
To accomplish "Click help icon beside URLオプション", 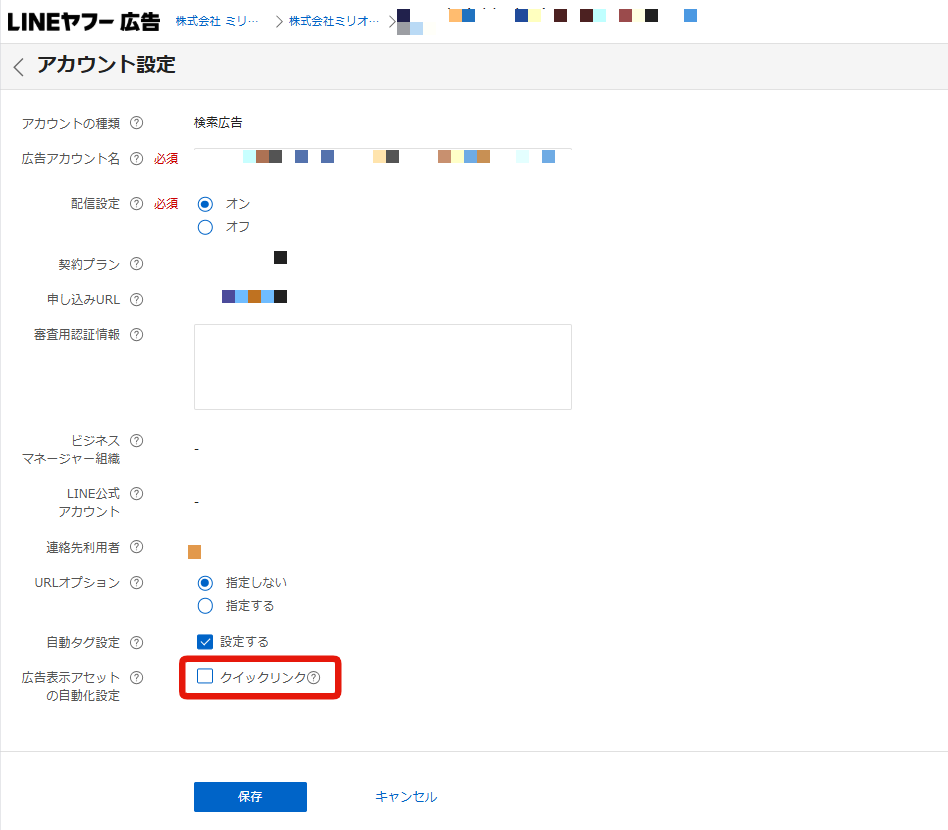I will coord(137,582).
